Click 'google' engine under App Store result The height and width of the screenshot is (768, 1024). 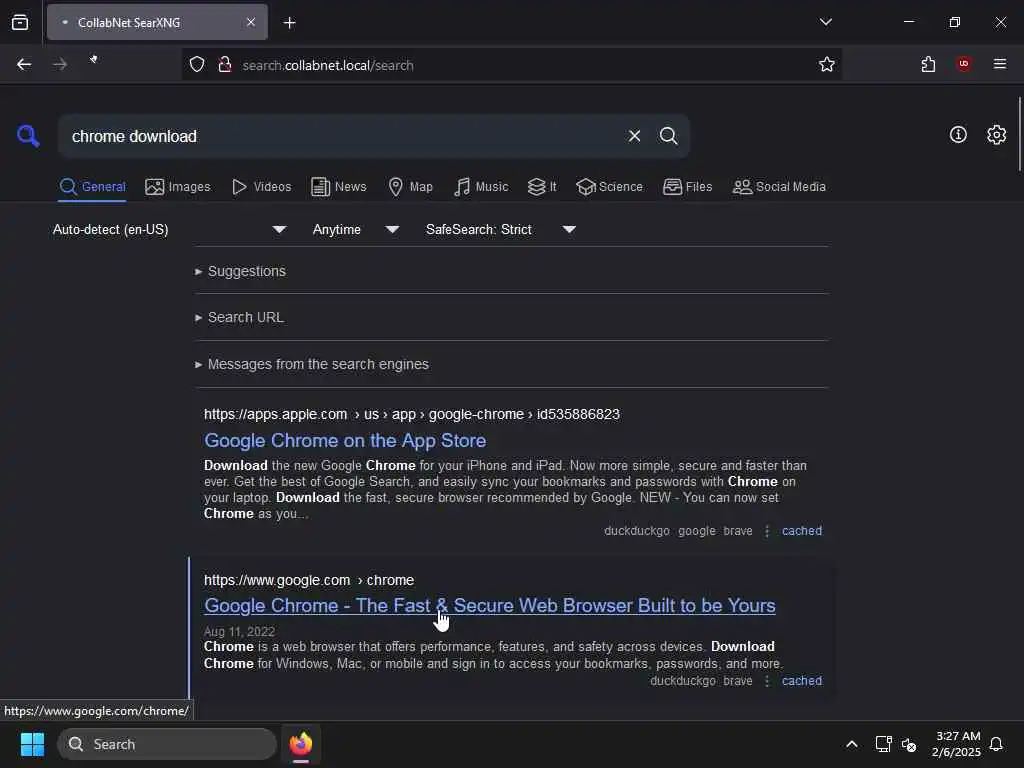(697, 531)
